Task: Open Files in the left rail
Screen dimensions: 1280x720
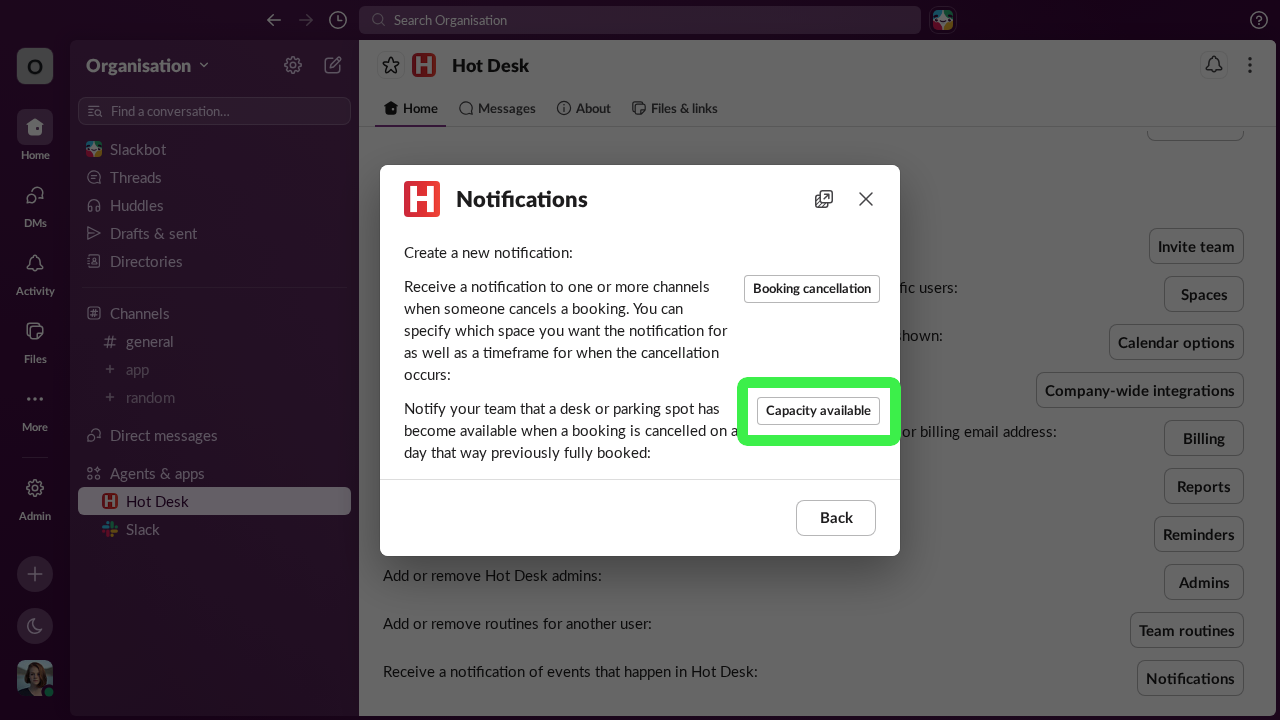Action: (x=35, y=340)
